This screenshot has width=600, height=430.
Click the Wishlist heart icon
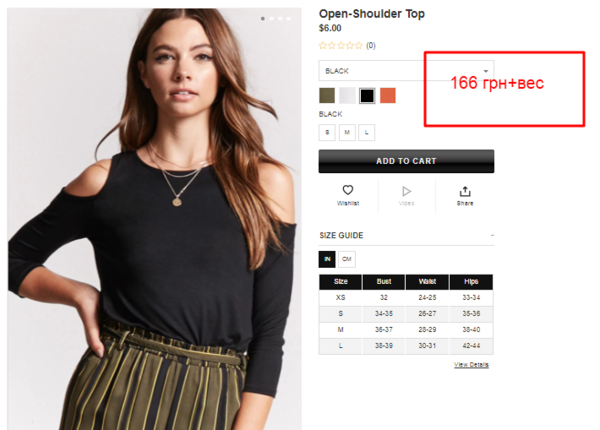[x=347, y=190]
